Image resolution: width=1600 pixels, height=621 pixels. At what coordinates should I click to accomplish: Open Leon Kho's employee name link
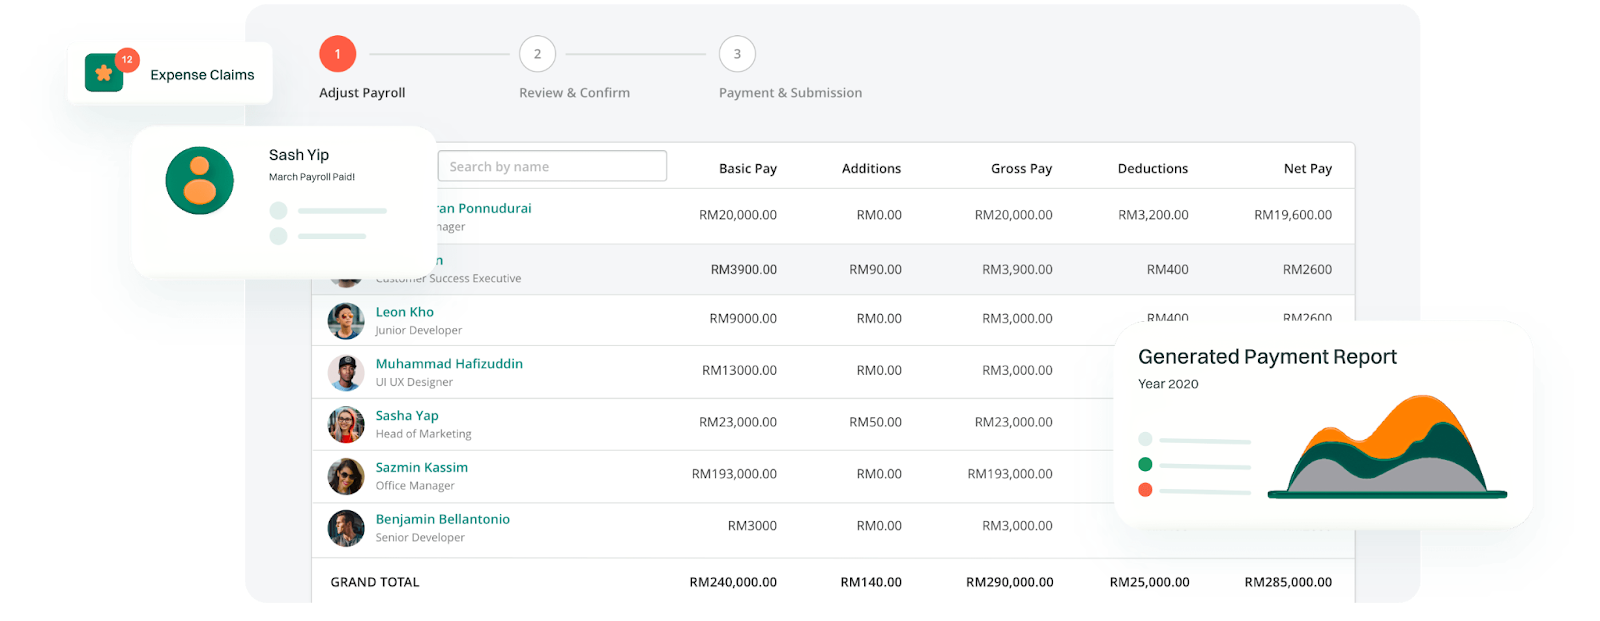405,312
